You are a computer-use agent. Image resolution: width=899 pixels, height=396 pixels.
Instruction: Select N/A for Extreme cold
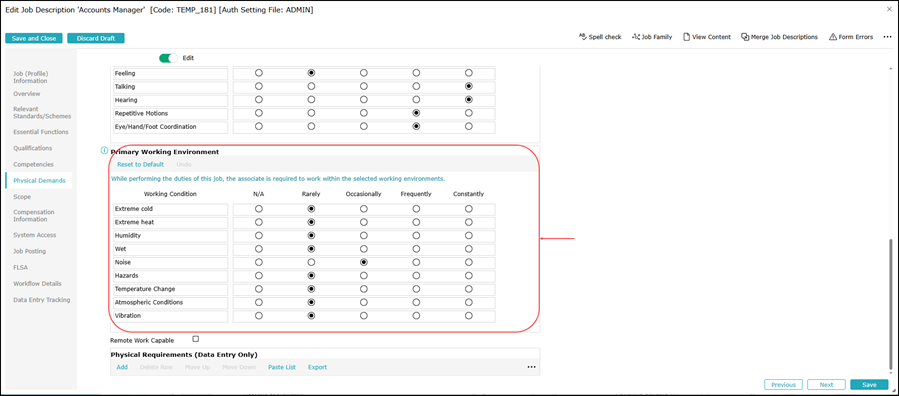click(259, 209)
